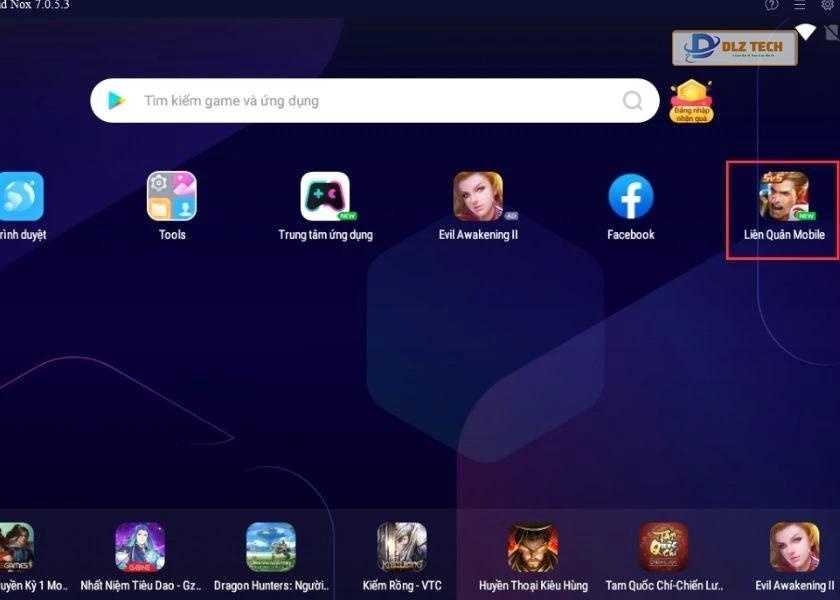Launch the Trình duyệt browser app
This screenshot has width=840, height=600.
coord(20,197)
